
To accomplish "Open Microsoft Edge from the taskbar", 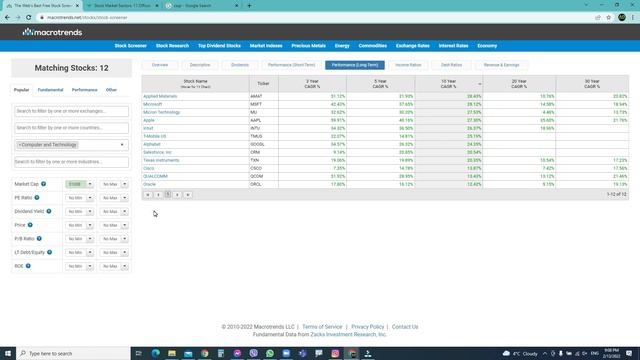I will [x=156, y=353].
